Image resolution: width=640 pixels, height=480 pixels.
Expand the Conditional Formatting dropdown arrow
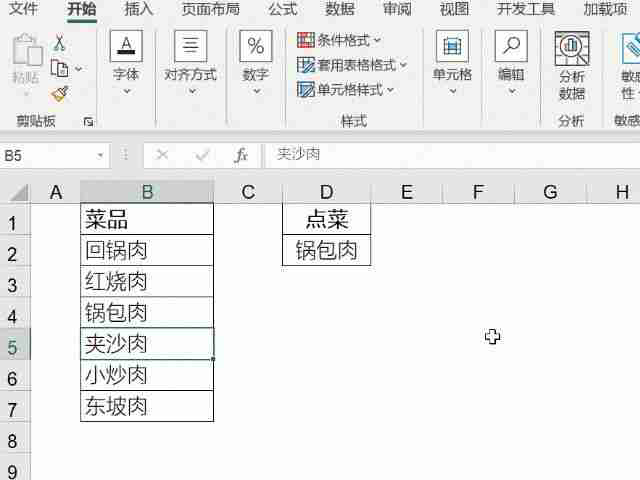coord(377,40)
